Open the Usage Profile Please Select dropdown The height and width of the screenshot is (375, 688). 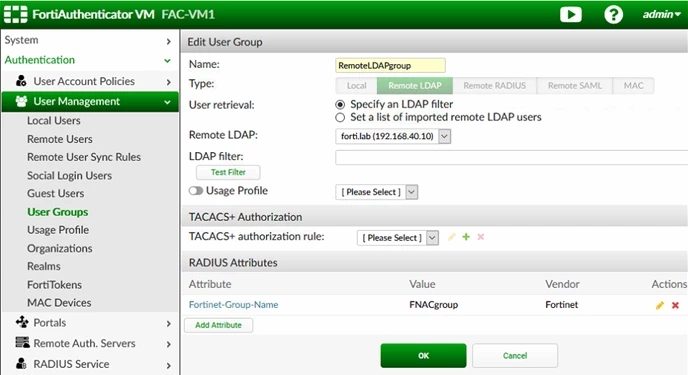click(x=376, y=192)
